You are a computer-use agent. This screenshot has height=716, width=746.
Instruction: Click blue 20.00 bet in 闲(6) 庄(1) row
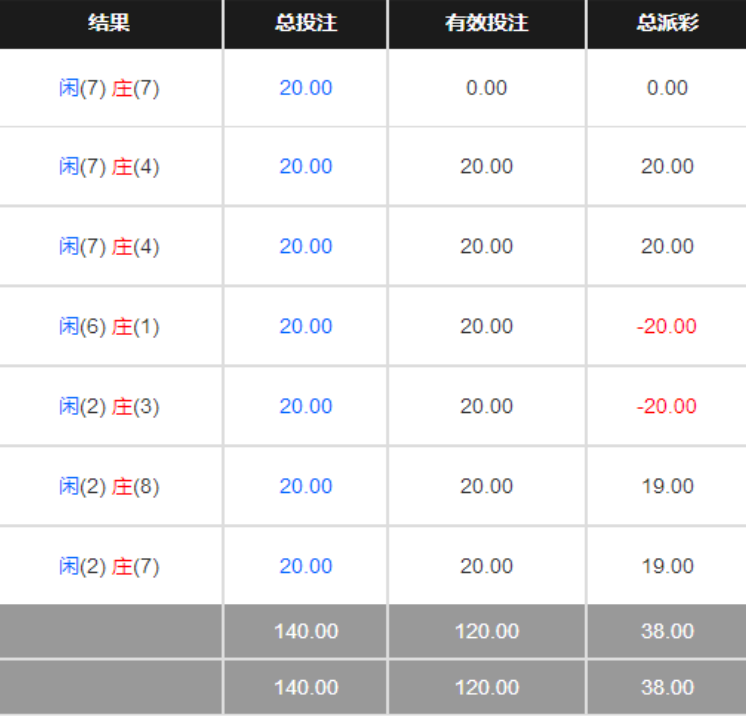click(x=305, y=326)
